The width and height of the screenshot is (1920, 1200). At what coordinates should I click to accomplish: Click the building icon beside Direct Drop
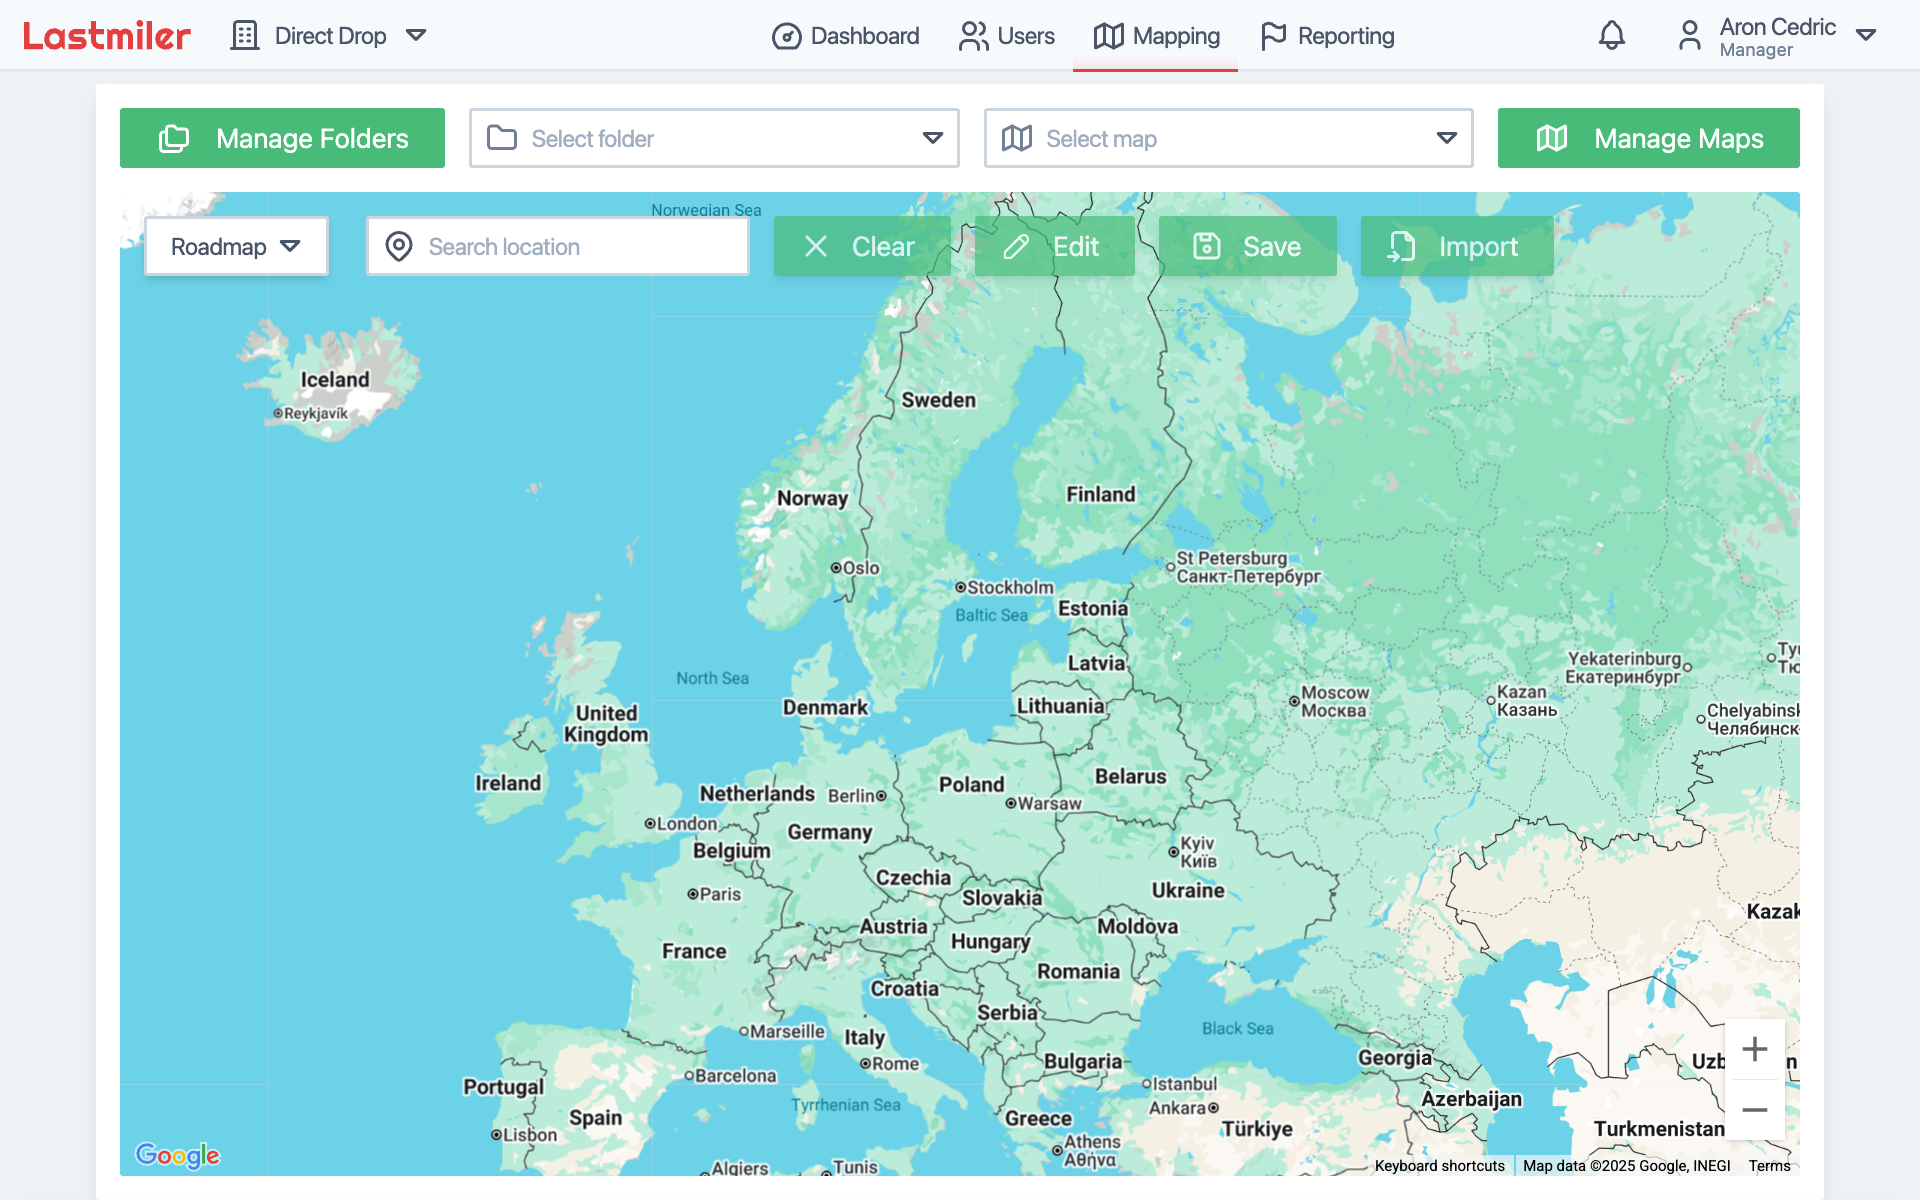(244, 36)
